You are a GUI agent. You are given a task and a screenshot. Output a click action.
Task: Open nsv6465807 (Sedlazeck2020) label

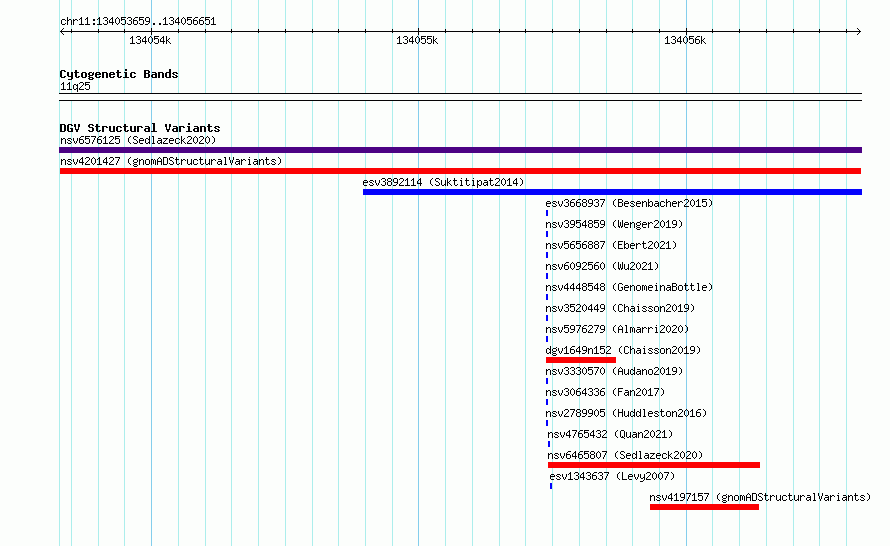click(x=625, y=455)
